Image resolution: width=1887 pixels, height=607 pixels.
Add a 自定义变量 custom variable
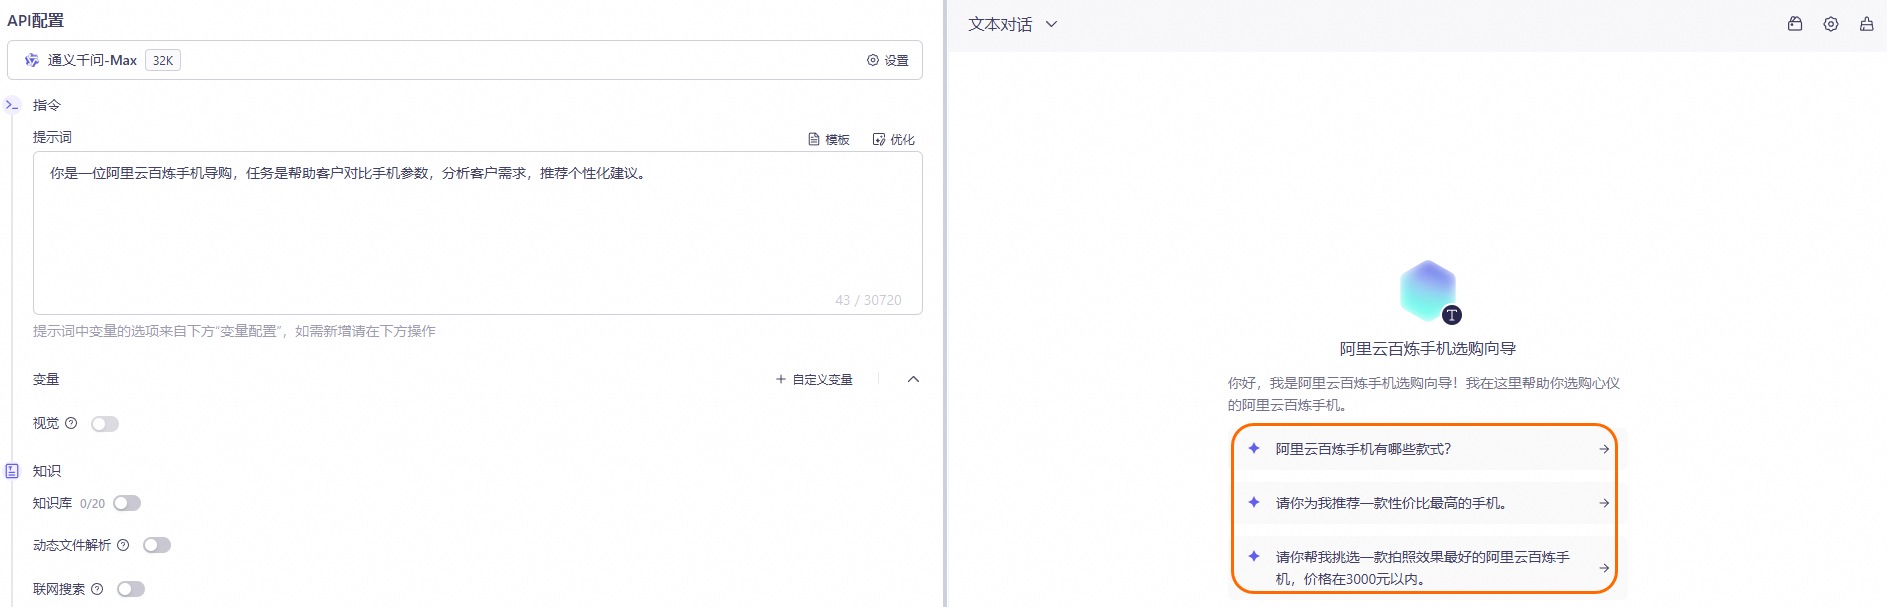(814, 379)
